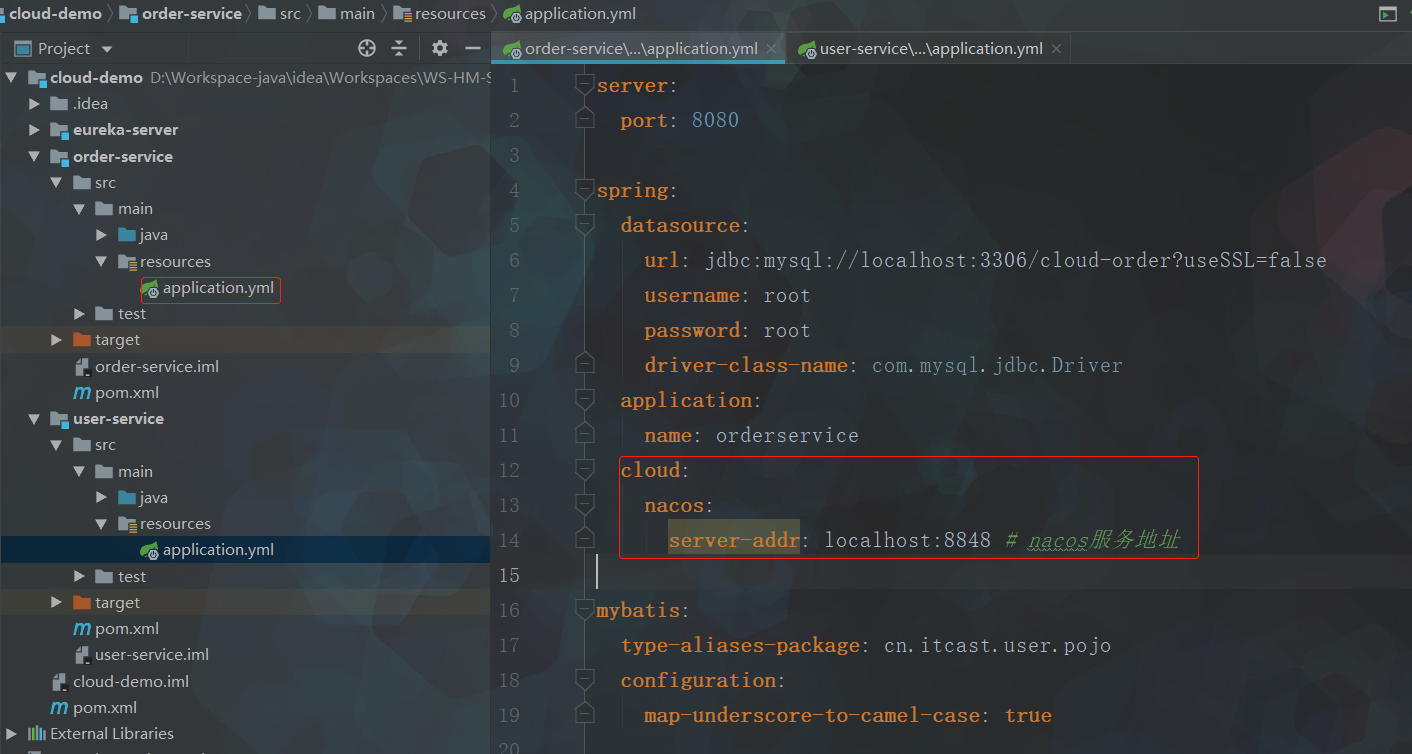
Task: Click resources in the navigation breadcrumb
Action: [x=450, y=14]
